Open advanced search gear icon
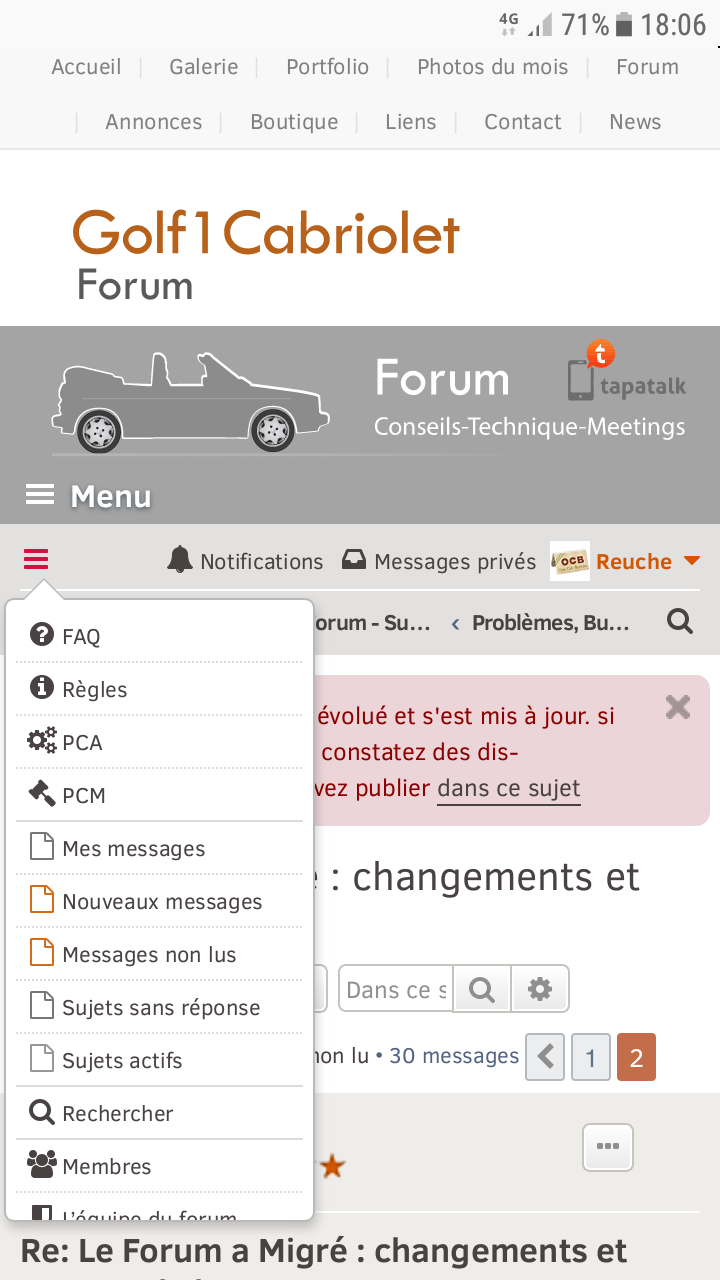 (540, 989)
